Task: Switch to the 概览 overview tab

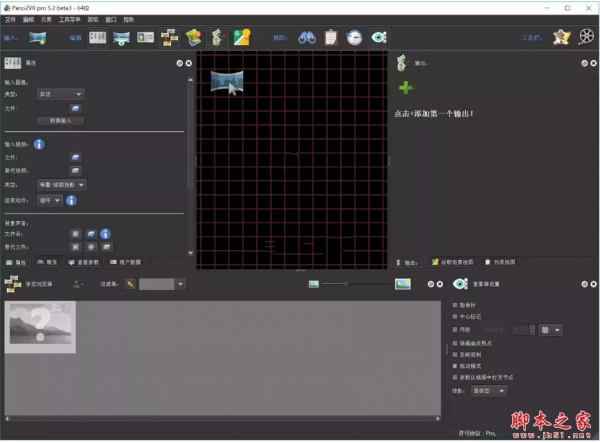Action: (x=47, y=262)
